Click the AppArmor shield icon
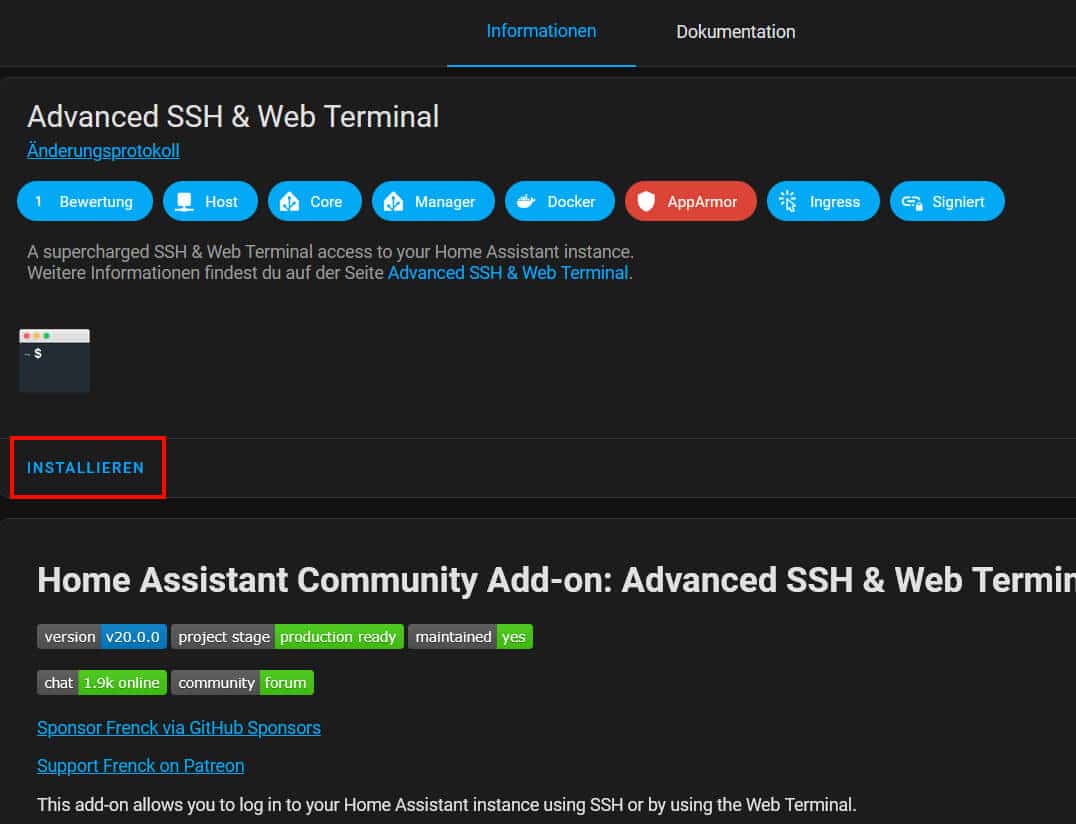Viewport: 1076px width, 824px height. pyautogui.click(x=646, y=202)
